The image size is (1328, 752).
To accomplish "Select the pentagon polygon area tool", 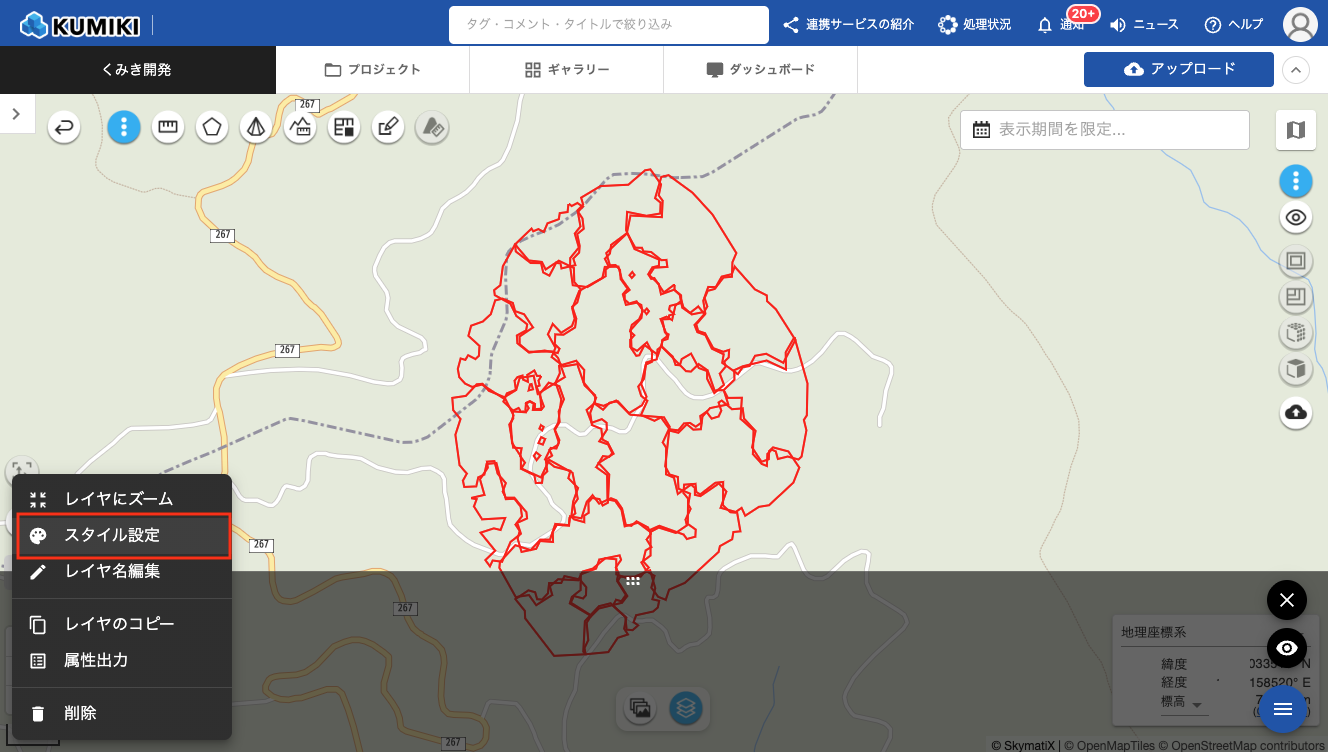I will 212,127.
